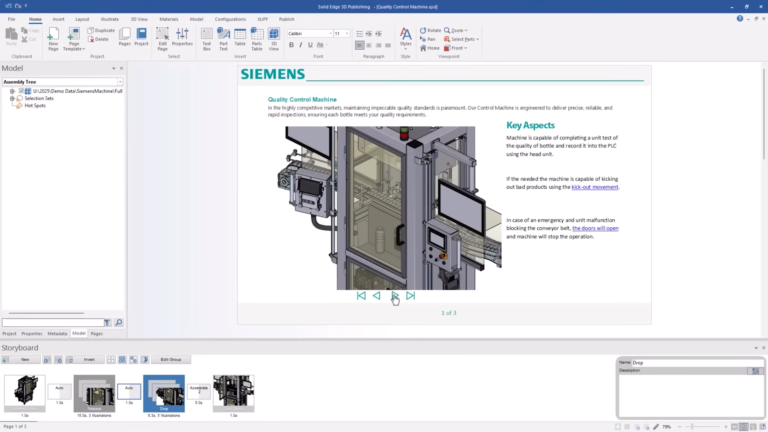
Task: Open Properties in the Select group
Action: pyautogui.click(x=182, y=37)
